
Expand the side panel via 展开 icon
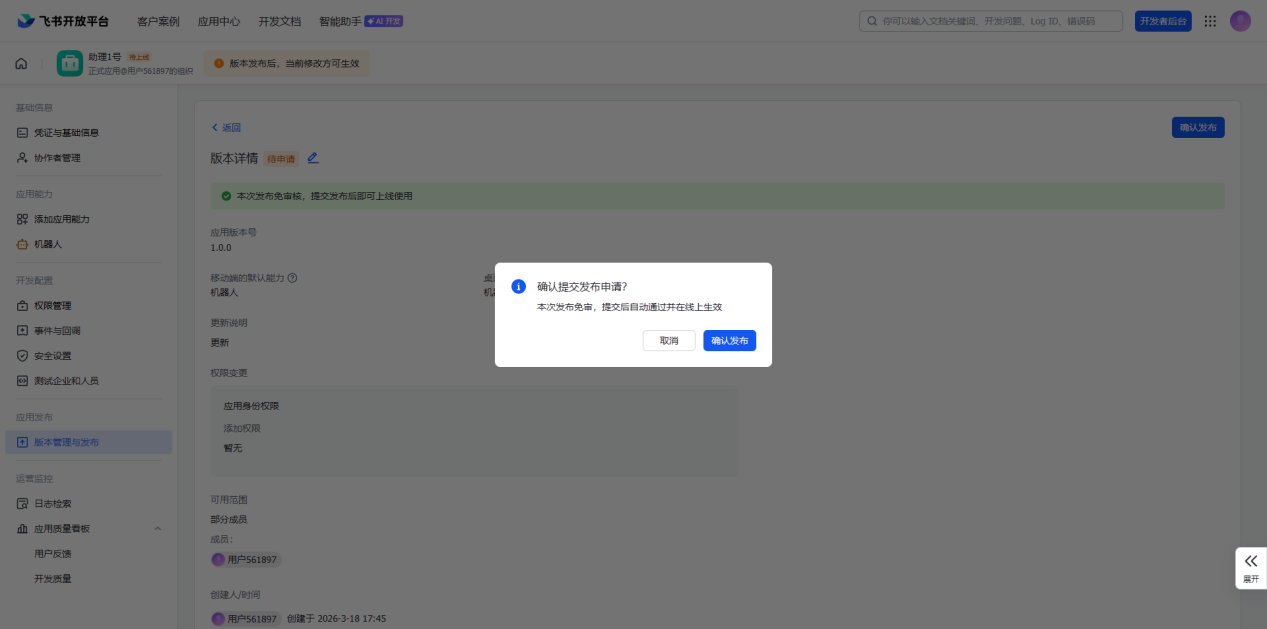[1250, 567]
